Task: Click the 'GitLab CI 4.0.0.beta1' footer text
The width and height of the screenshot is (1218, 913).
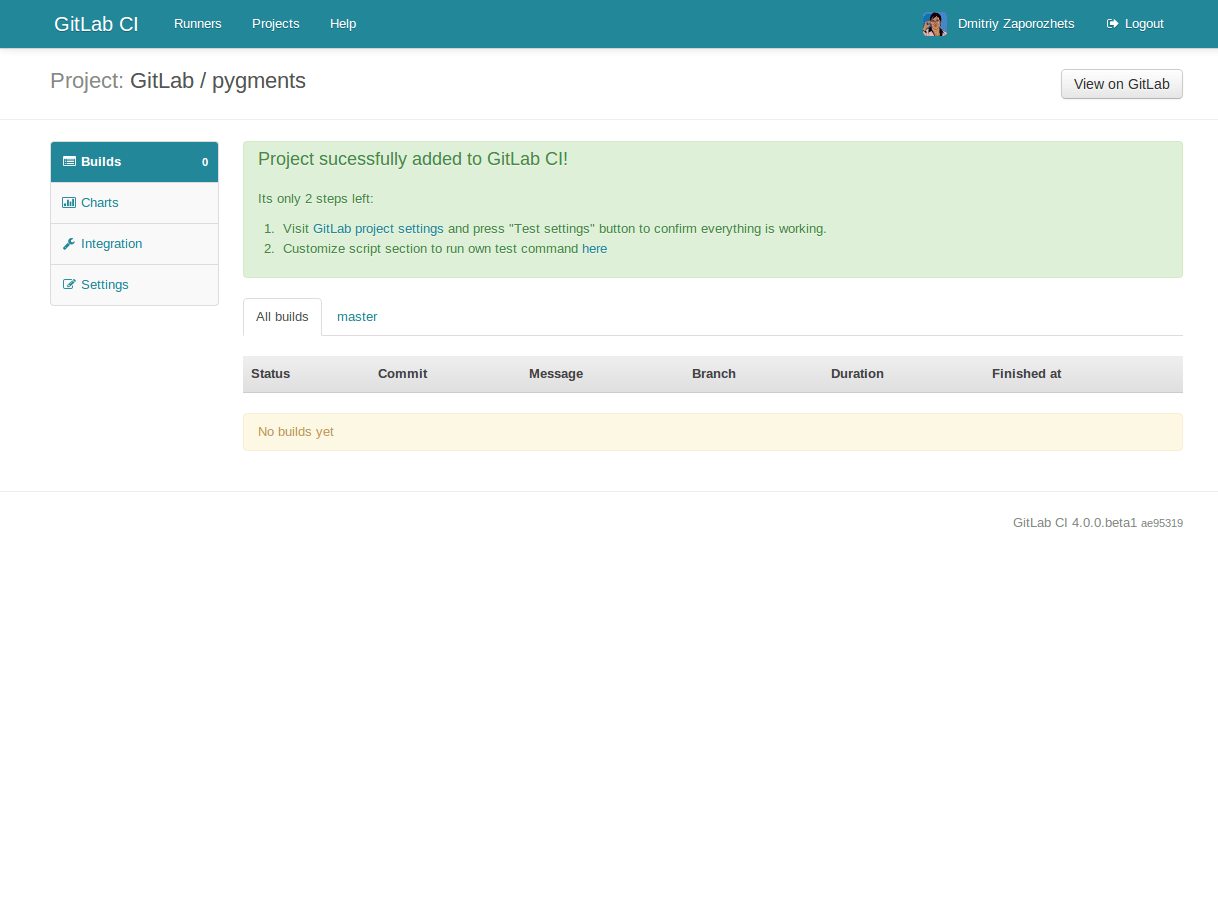Action: click(x=1075, y=523)
